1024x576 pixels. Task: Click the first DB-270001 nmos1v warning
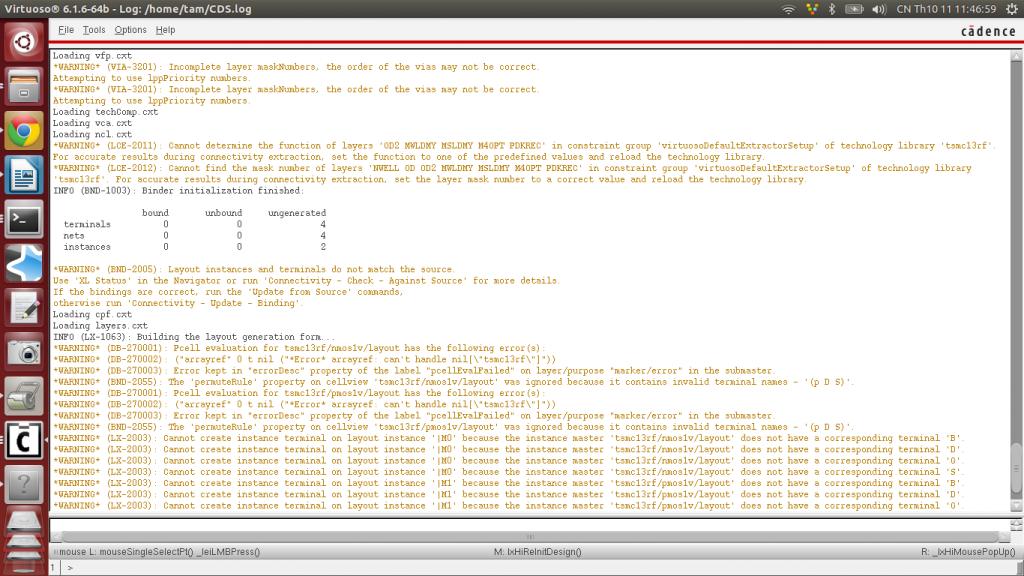pyautogui.click(x=298, y=348)
